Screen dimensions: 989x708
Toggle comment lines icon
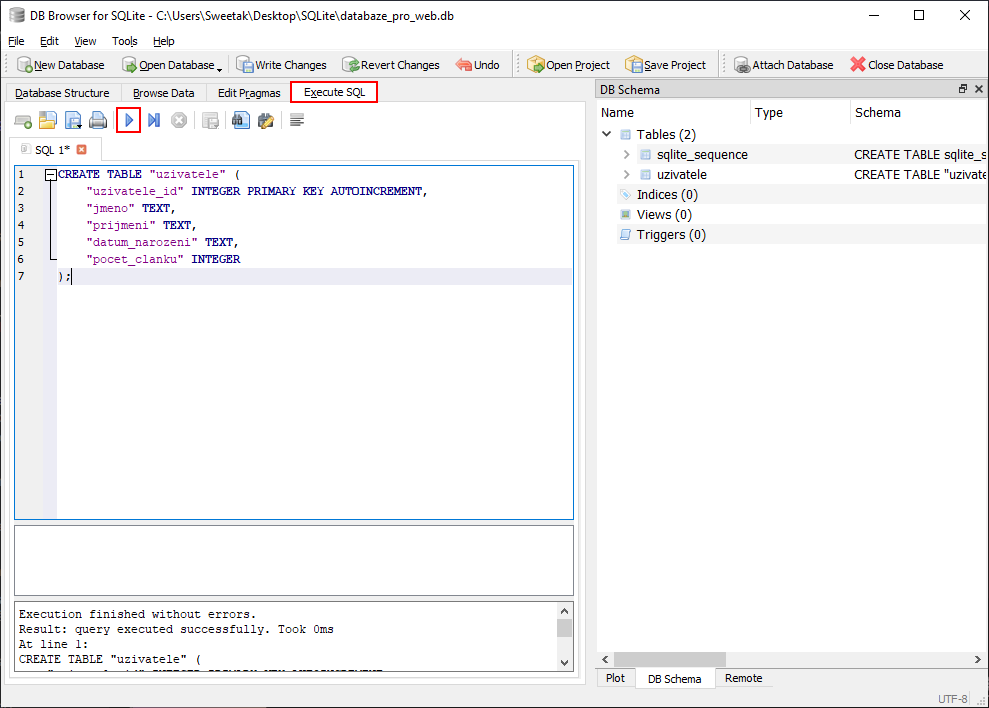click(x=296, y=120)
